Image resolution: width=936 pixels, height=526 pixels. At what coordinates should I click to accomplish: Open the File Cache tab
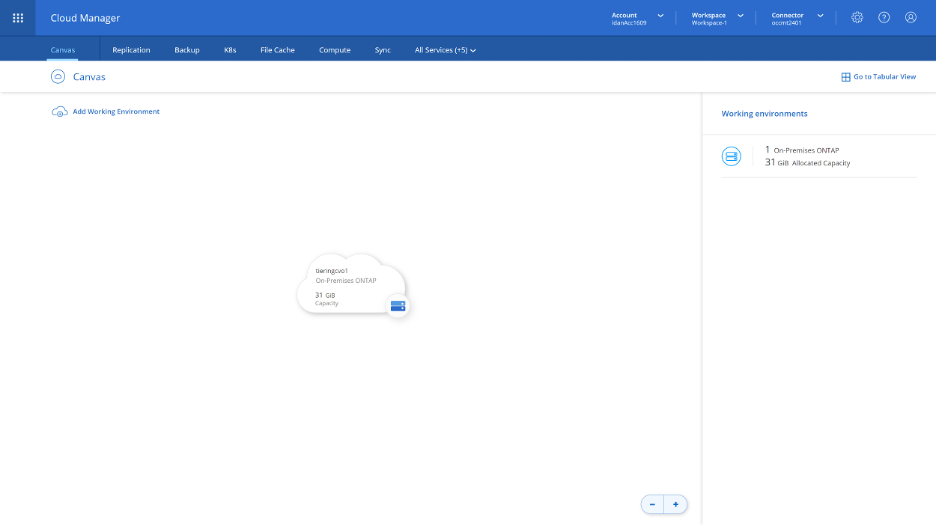(x=277, y=50)
